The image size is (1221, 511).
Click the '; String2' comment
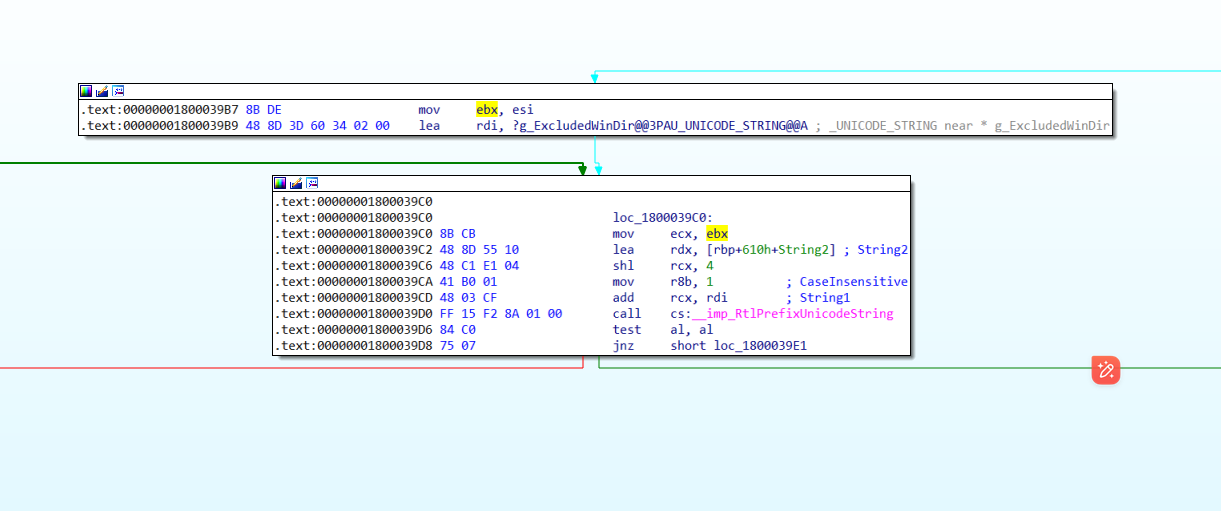(876, 250)
